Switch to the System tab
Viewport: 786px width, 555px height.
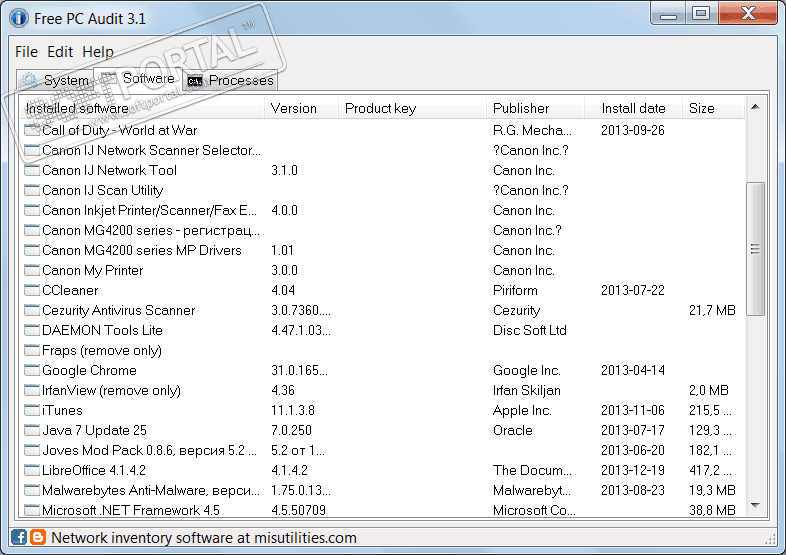[x=55, y=80]
